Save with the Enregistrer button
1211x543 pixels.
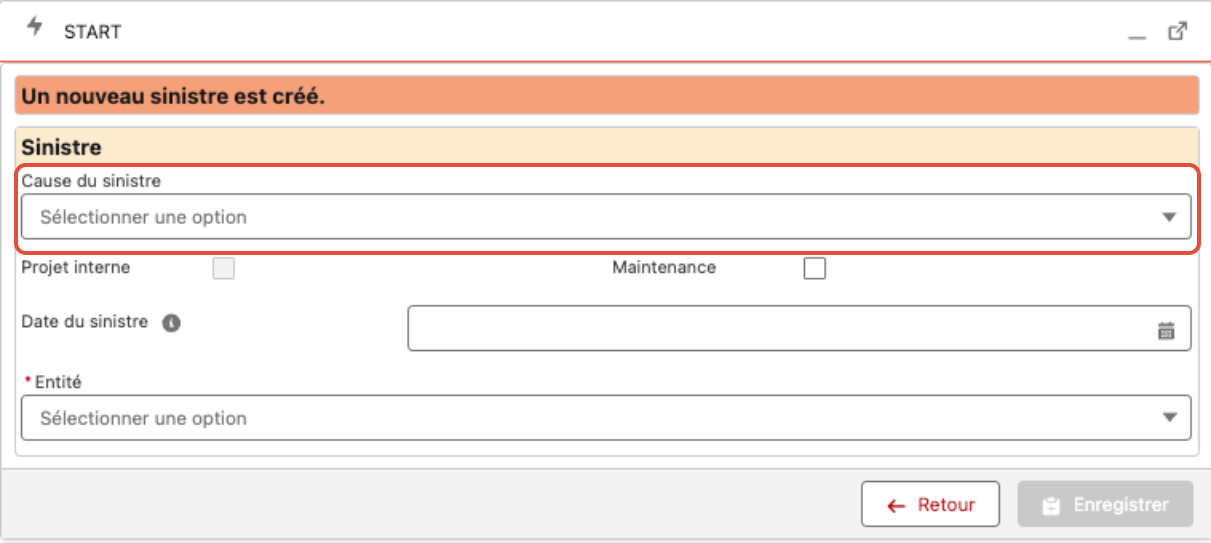point(1106,505)
